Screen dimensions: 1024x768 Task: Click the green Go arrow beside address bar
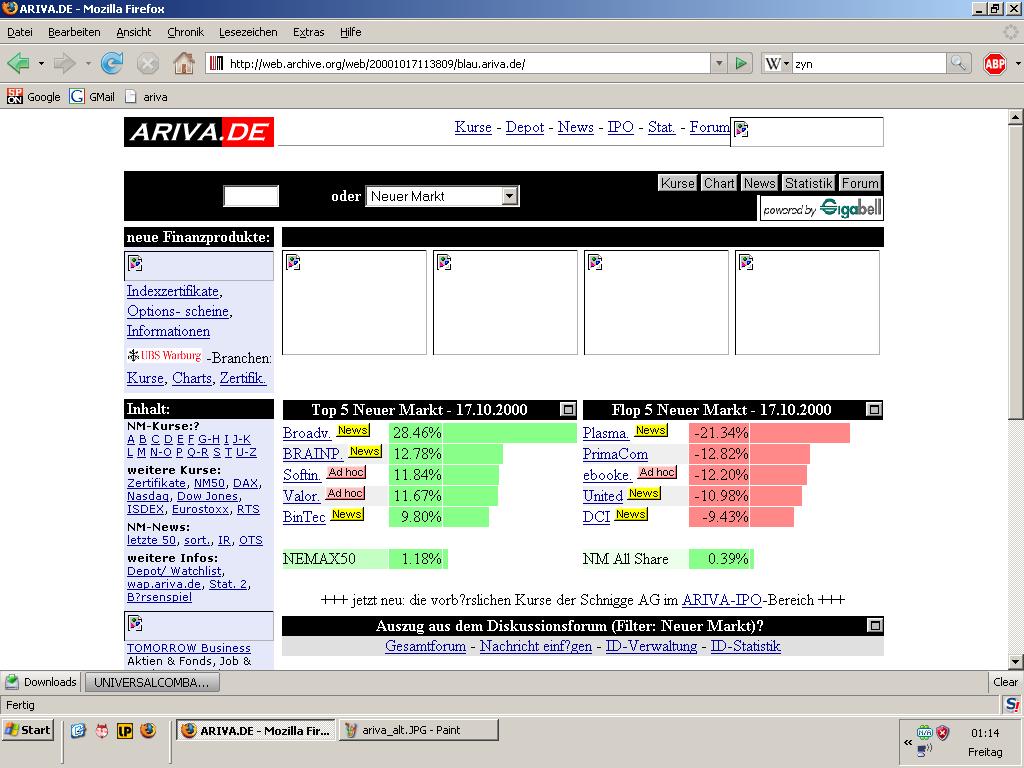point(741,63)
